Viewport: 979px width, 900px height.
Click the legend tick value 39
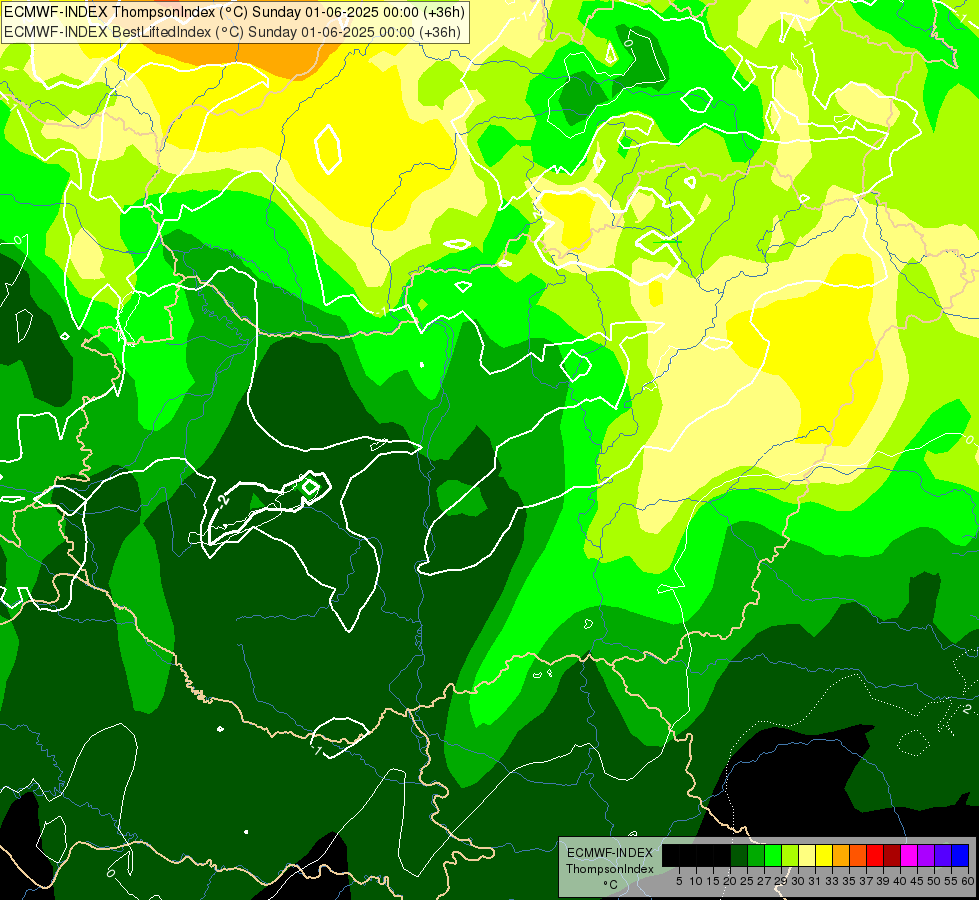click(x=883, y=881)
